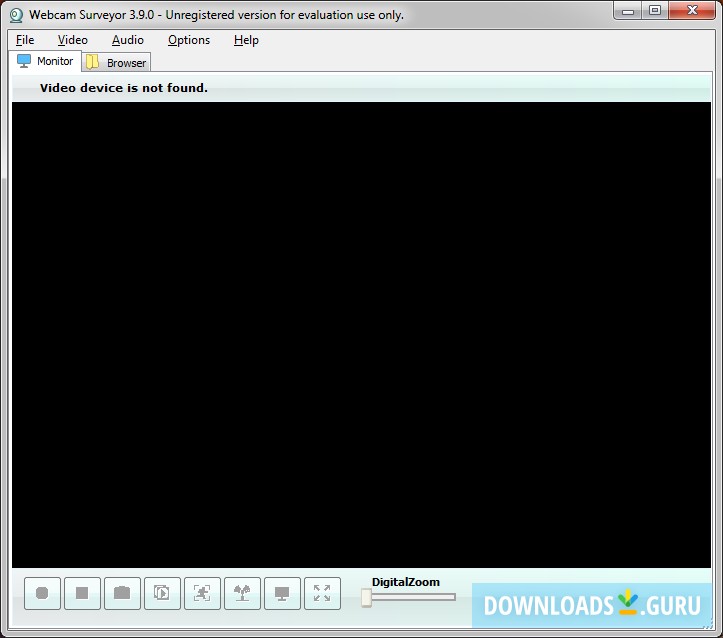Image resolution: width=723 pixels, height=638 pixels.
Task: Open the Video menu
Action: point(72,40)
